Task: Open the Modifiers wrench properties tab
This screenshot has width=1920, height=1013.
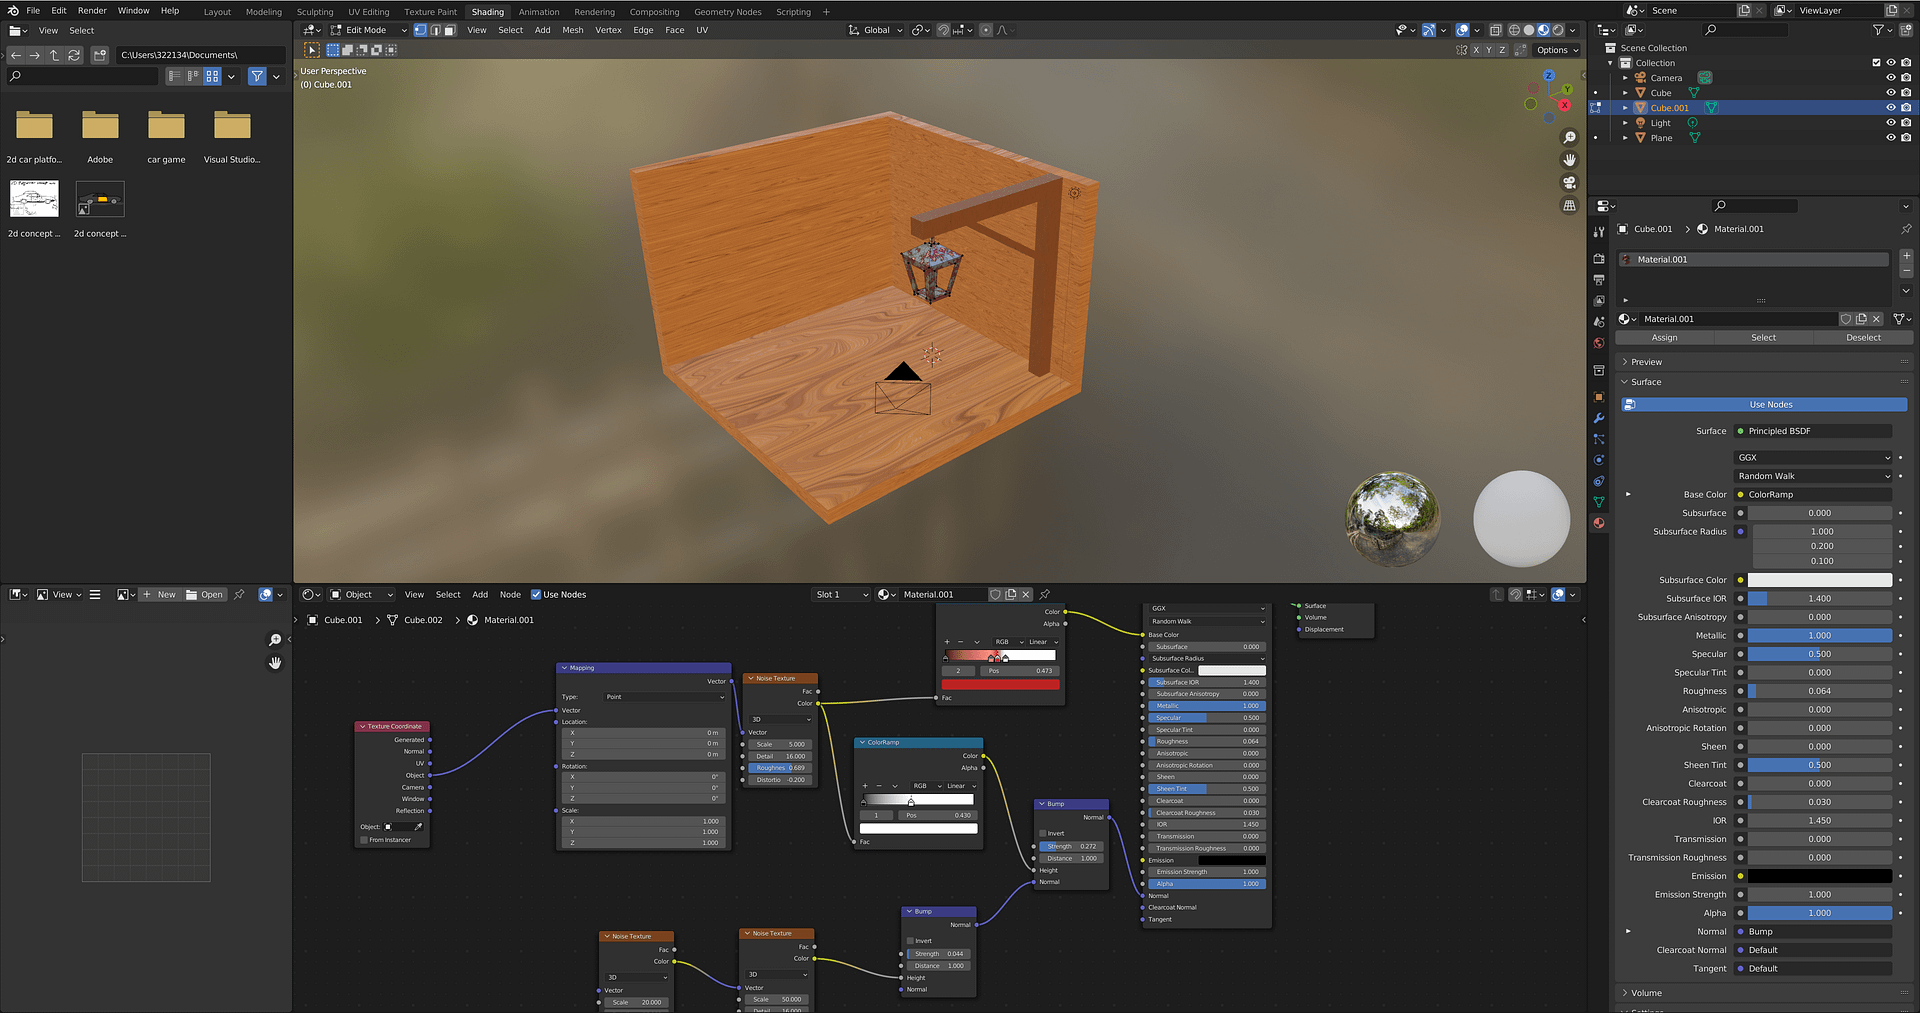Action: [1599, 418]
